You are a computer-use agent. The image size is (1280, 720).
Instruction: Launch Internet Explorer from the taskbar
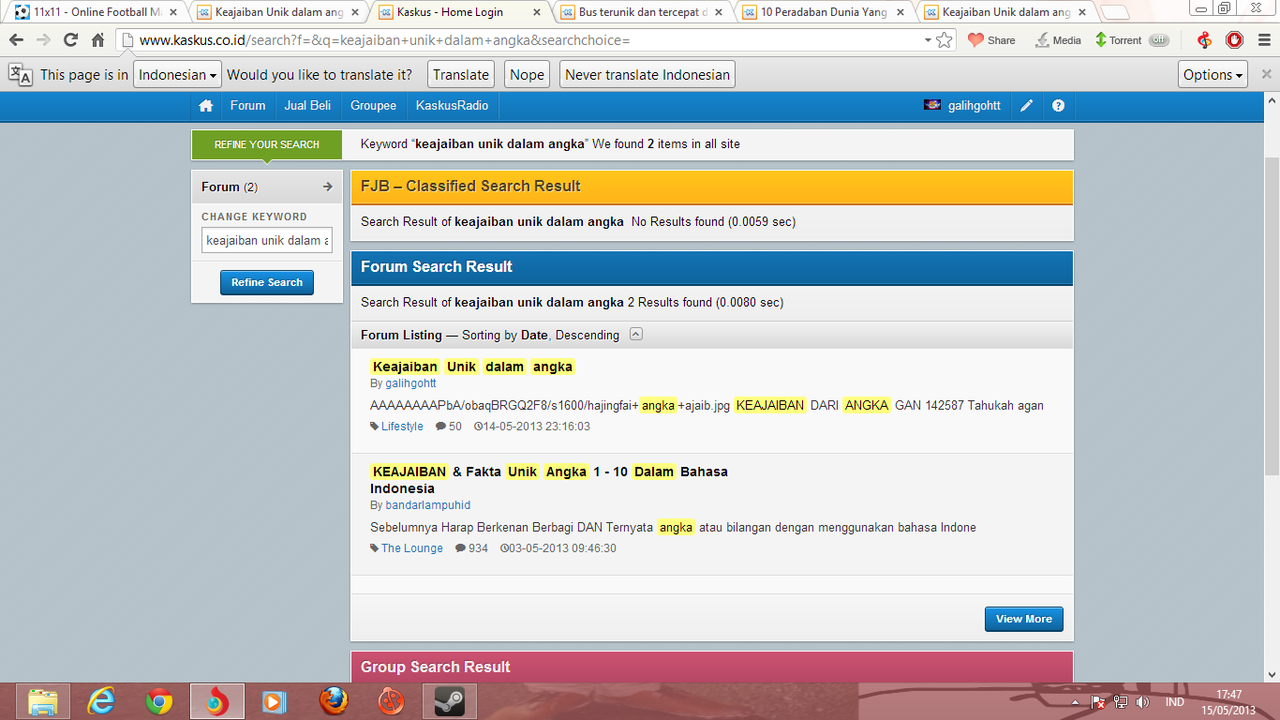[101, 702]
